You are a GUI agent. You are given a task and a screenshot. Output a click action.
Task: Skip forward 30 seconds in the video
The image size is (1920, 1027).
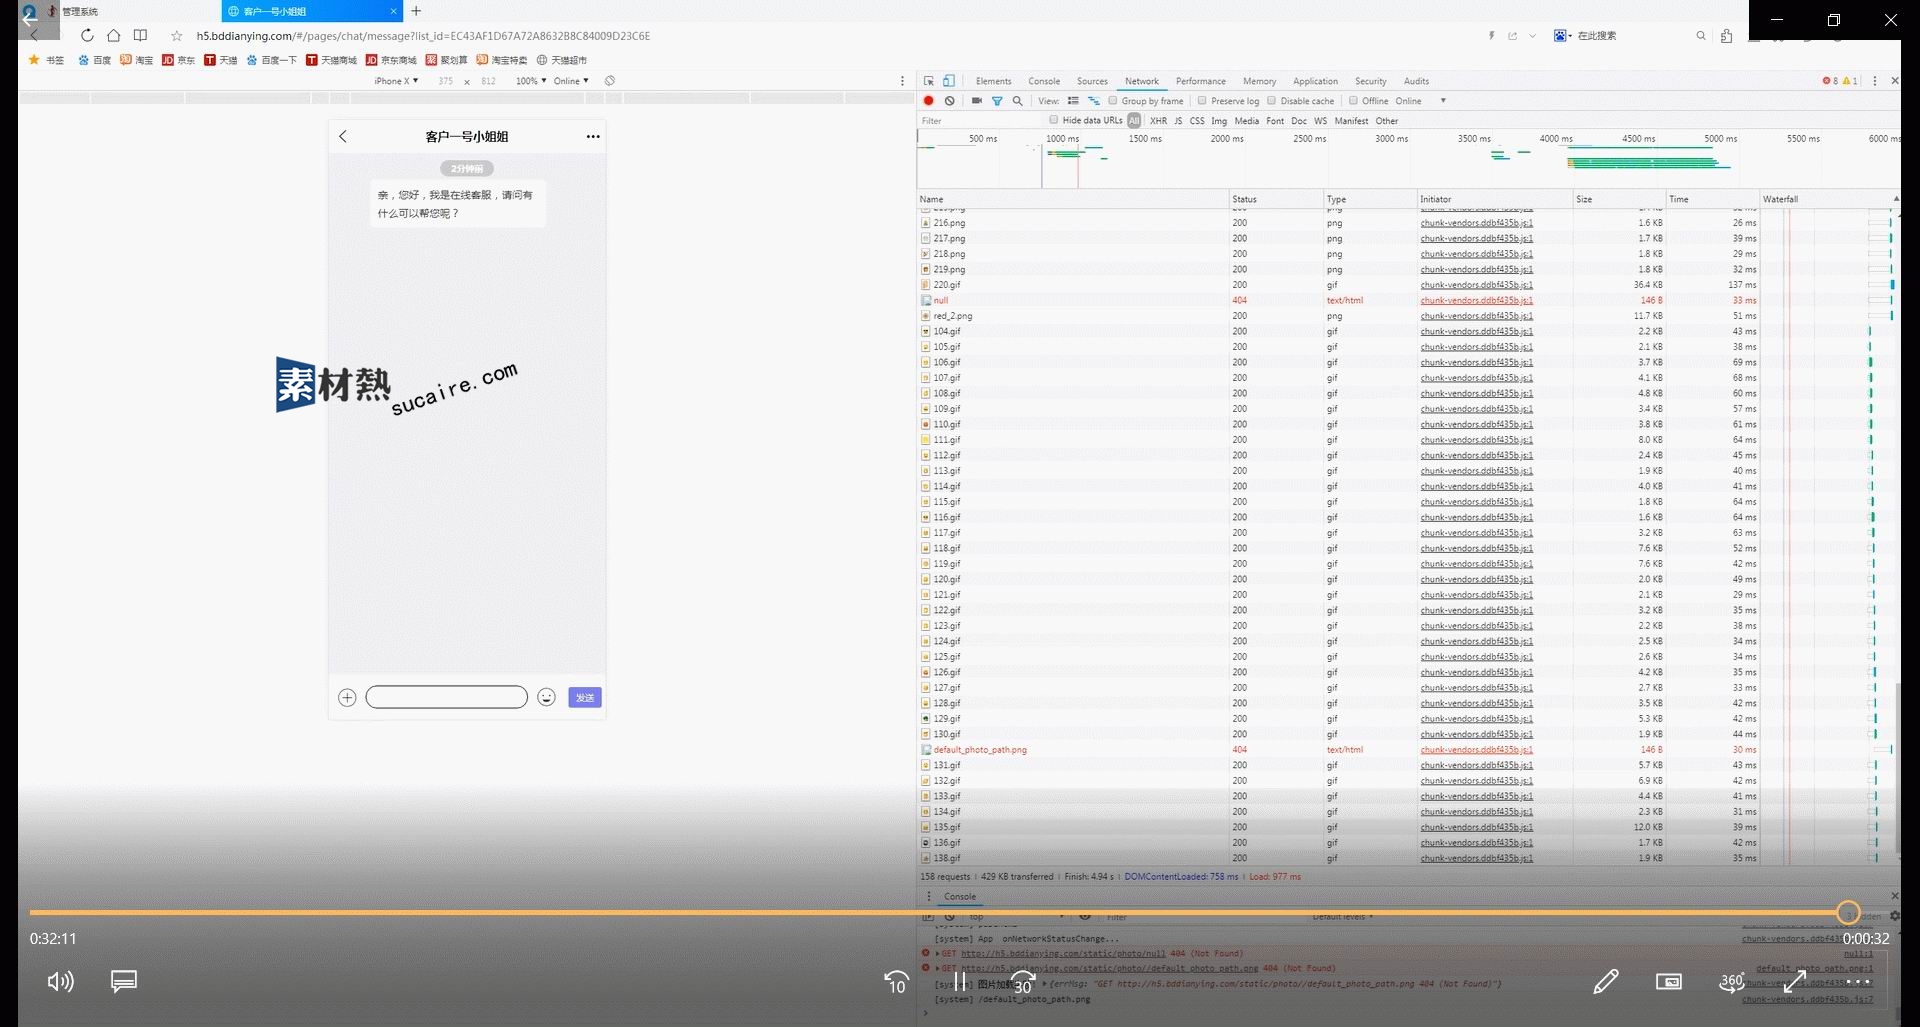[1023, 982]
